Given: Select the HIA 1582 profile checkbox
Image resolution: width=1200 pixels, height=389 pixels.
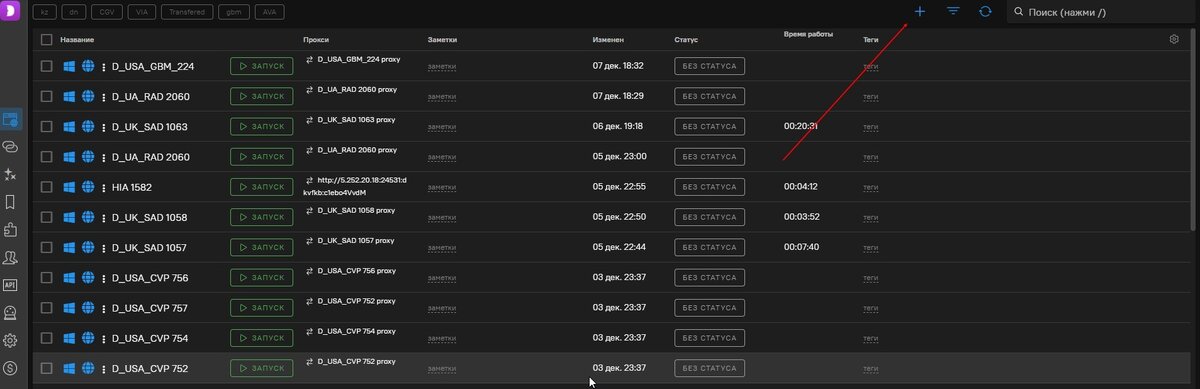Looking at the screenshot, I should coord(46,187).
